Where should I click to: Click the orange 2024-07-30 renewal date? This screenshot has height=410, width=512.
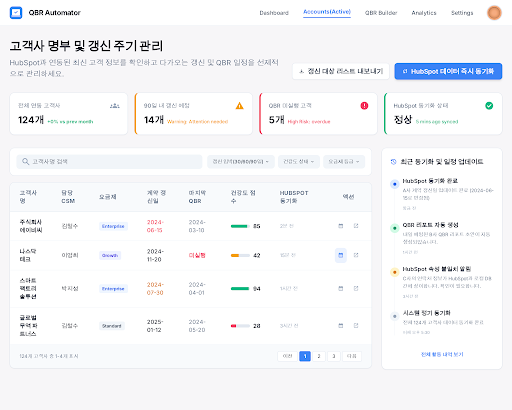tap(155, 288)
